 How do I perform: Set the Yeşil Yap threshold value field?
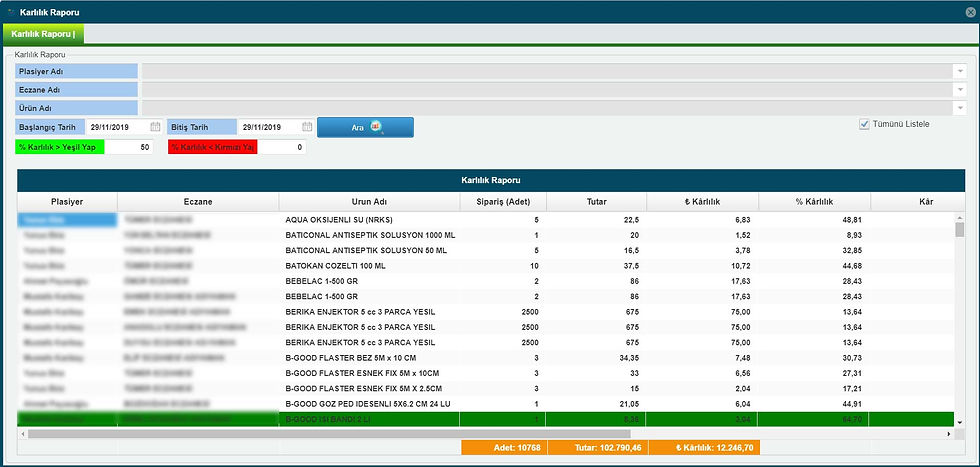[128, 148]
